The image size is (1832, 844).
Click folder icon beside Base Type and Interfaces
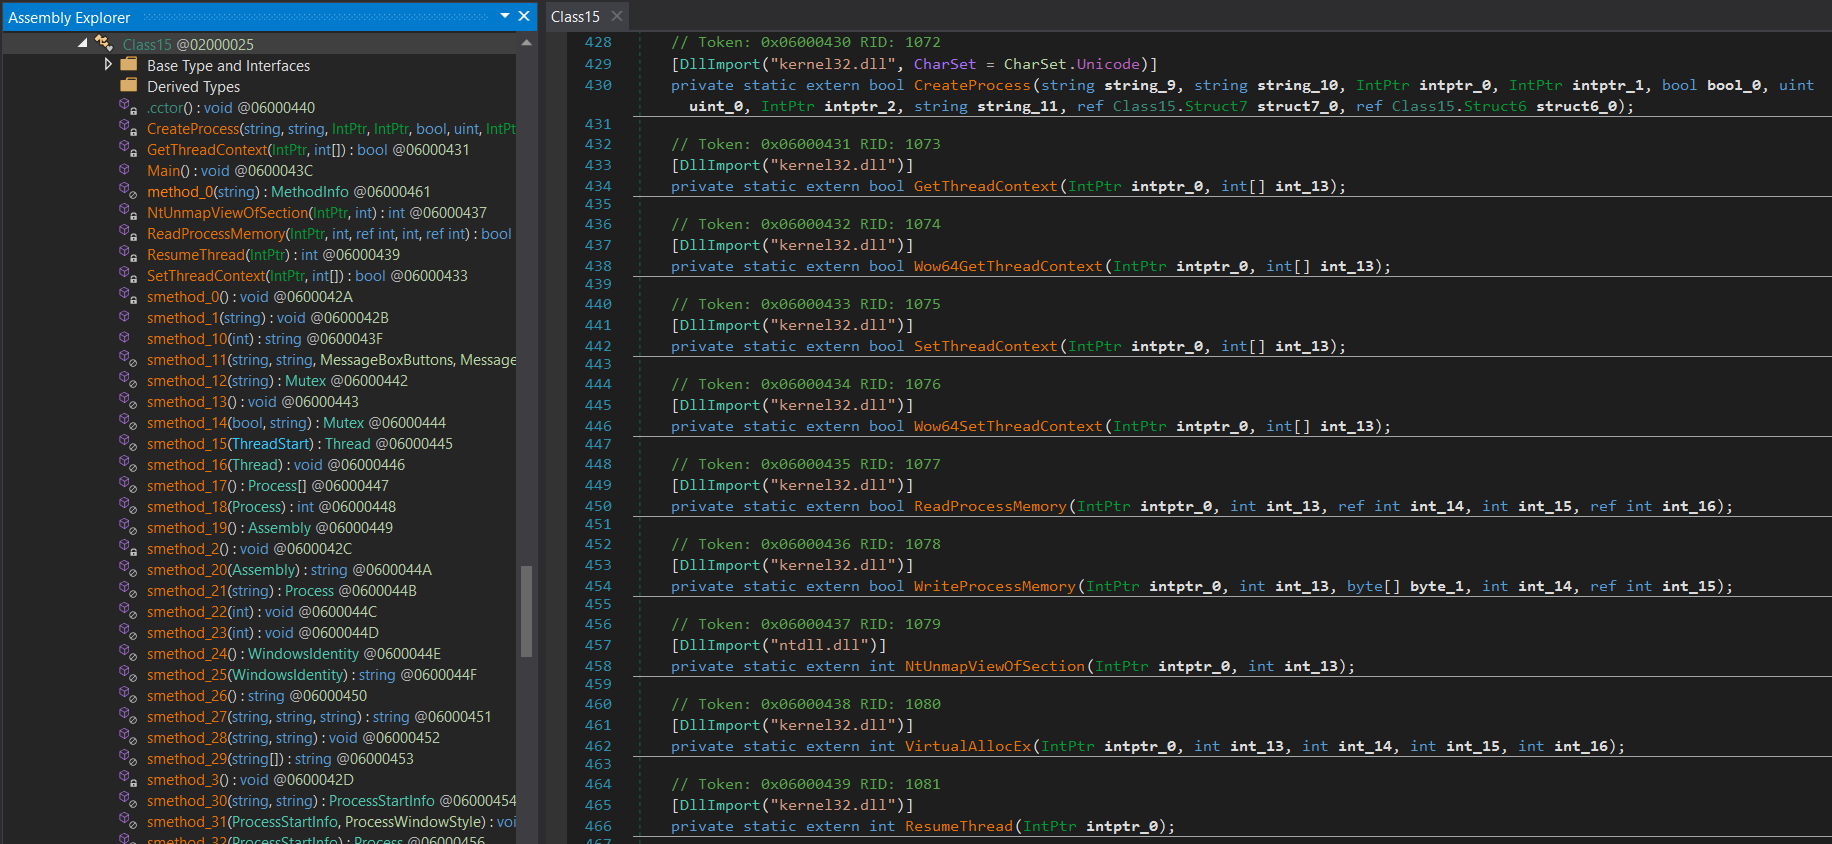129,65
